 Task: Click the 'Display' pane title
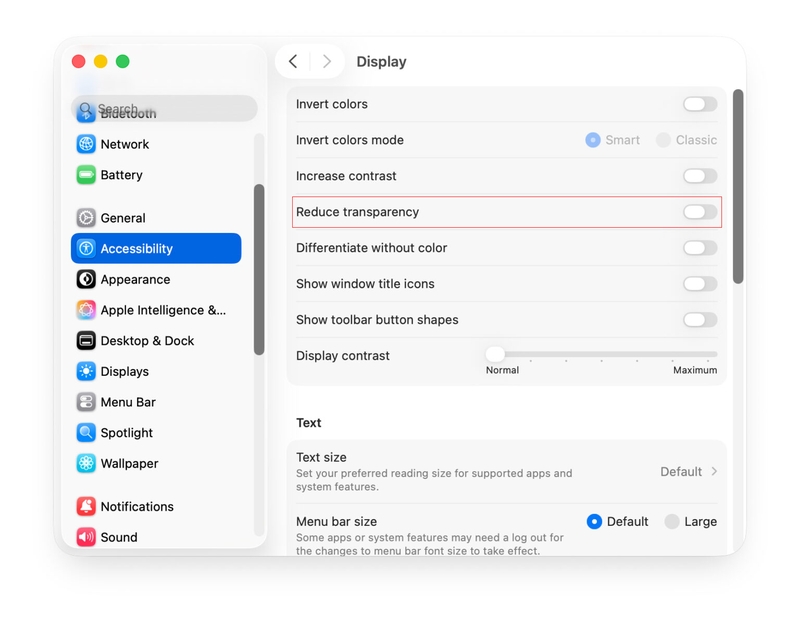[x=381, y=62]
